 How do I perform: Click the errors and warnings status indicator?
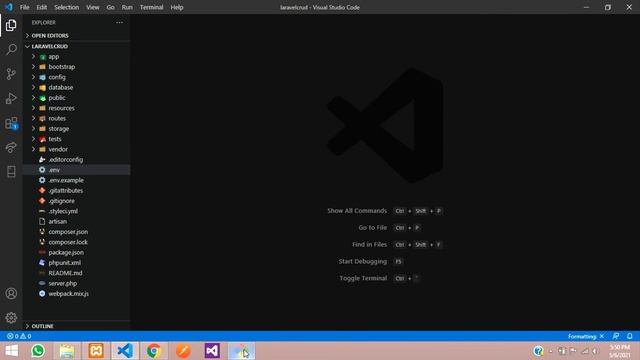pos(19,336)
